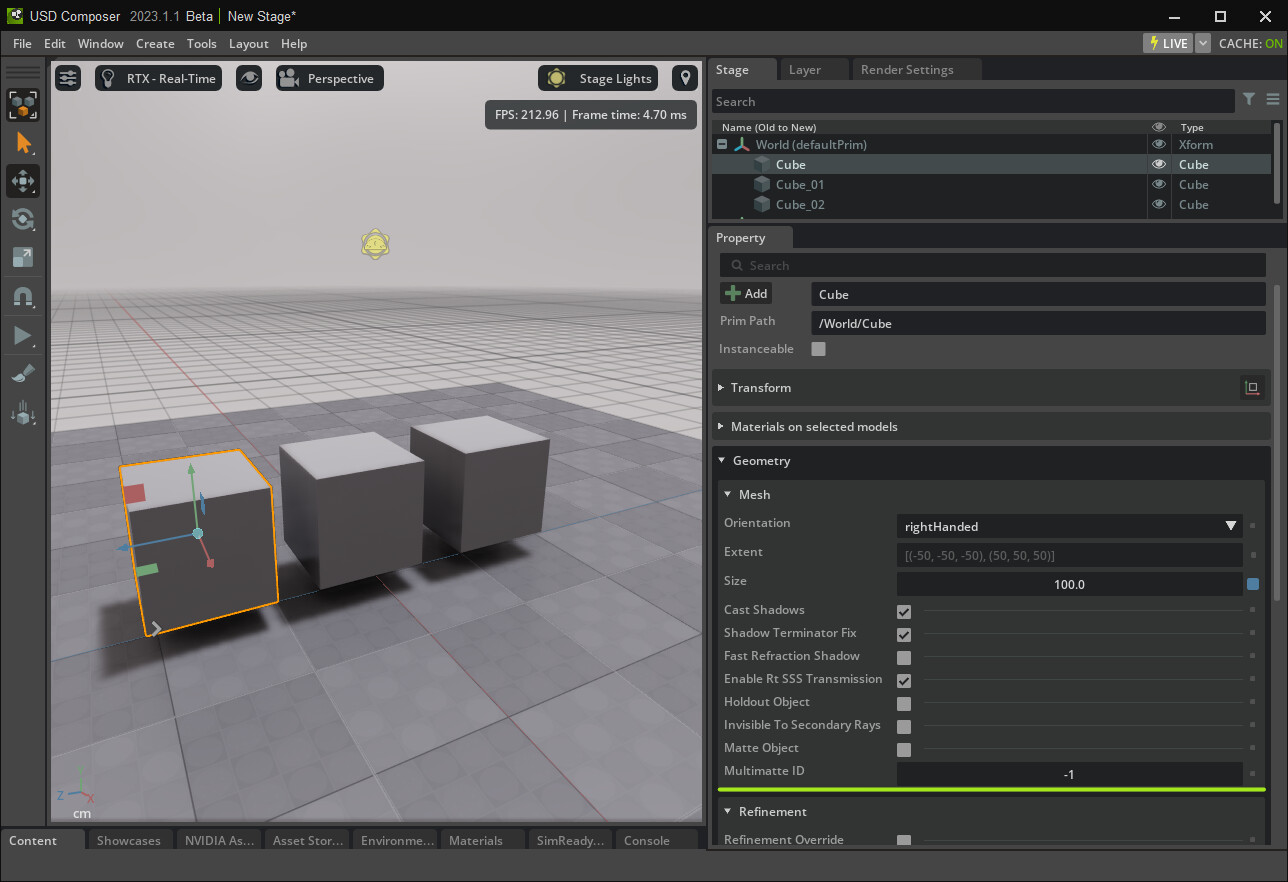Open the Help menu
This screenshot has height=882, width=1288.
(x=294, y=43)
